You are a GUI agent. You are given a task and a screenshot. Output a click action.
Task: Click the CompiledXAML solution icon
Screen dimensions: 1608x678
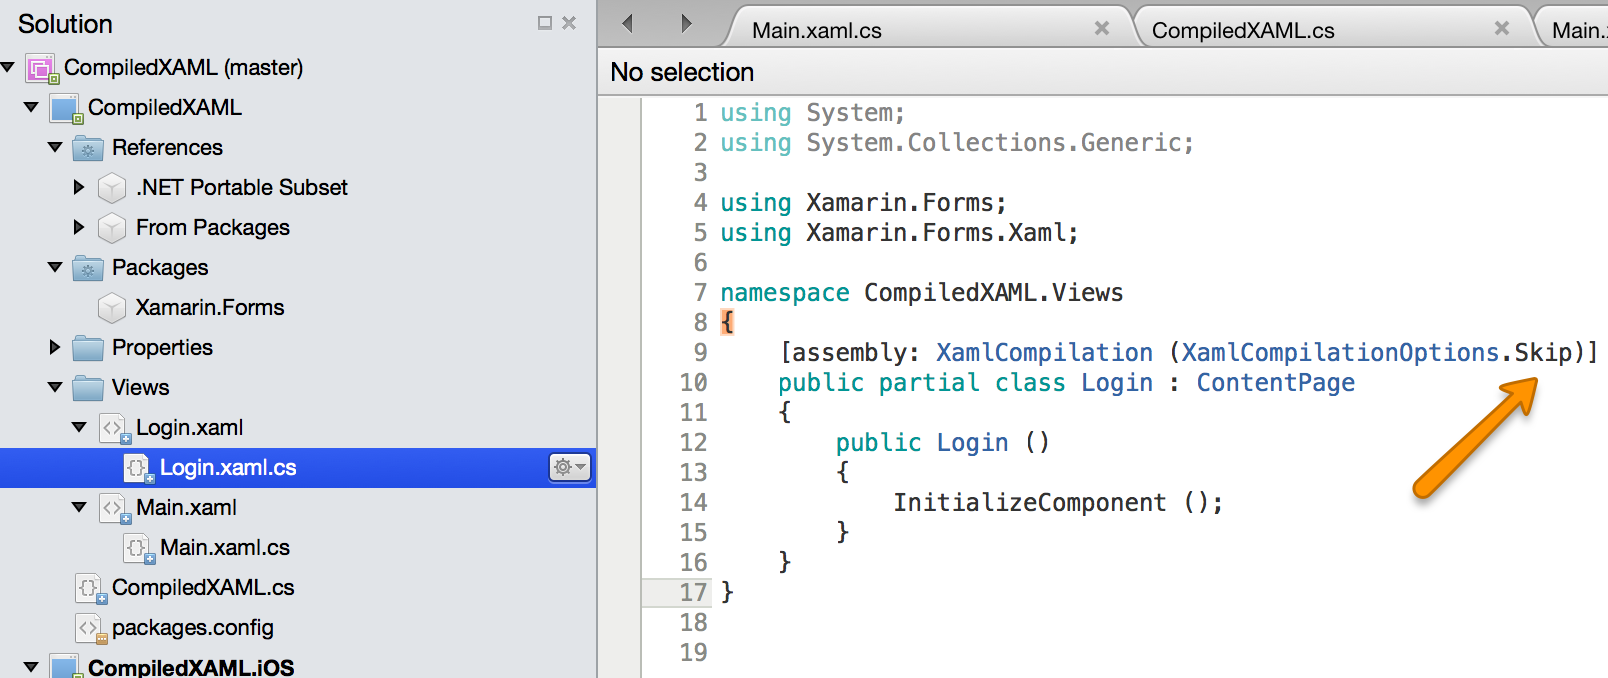pyautogui.click(x=40, y=68)
